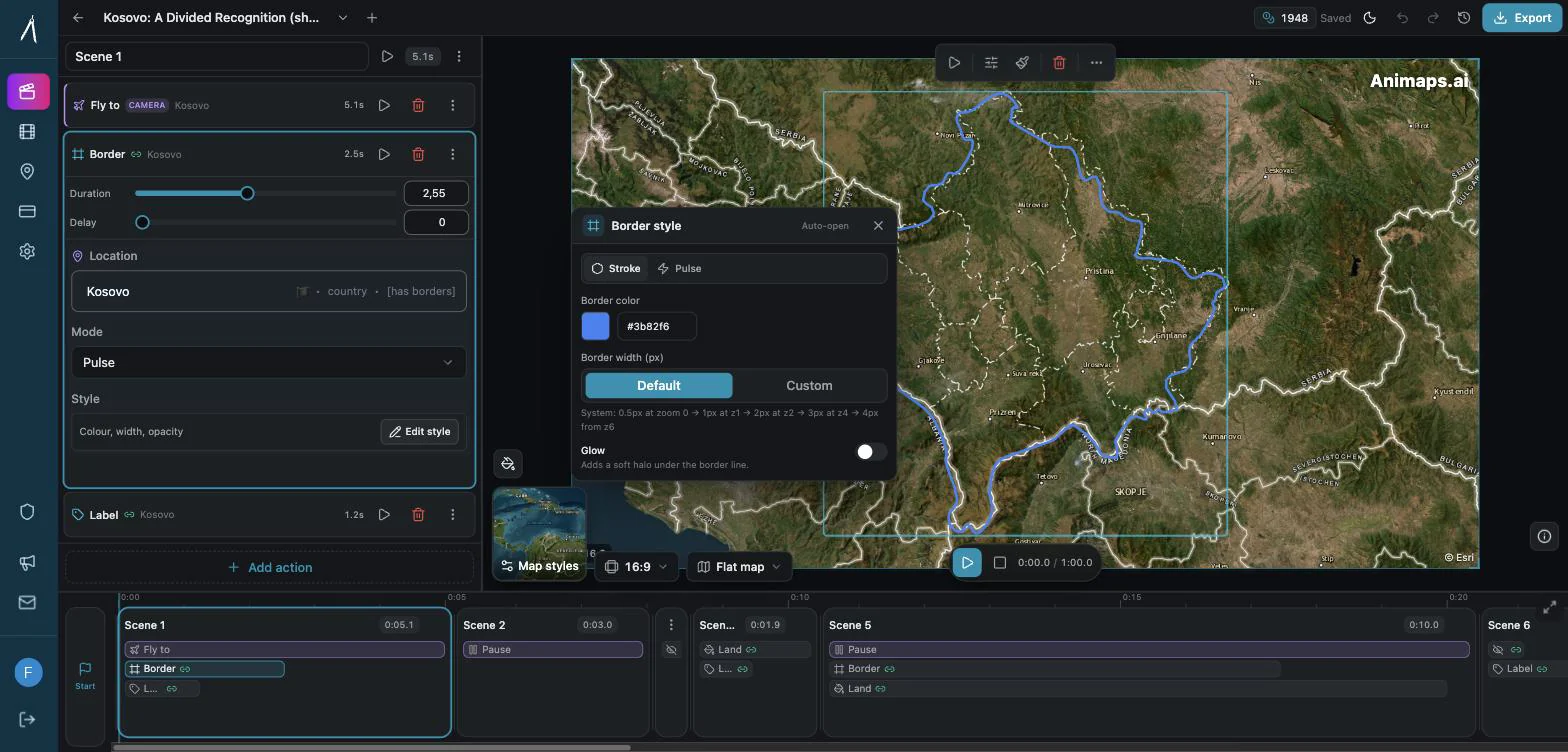The width and height of the screenshot is (1568, 752).
Task: Click the border color swatch
Action: point(595,326)
